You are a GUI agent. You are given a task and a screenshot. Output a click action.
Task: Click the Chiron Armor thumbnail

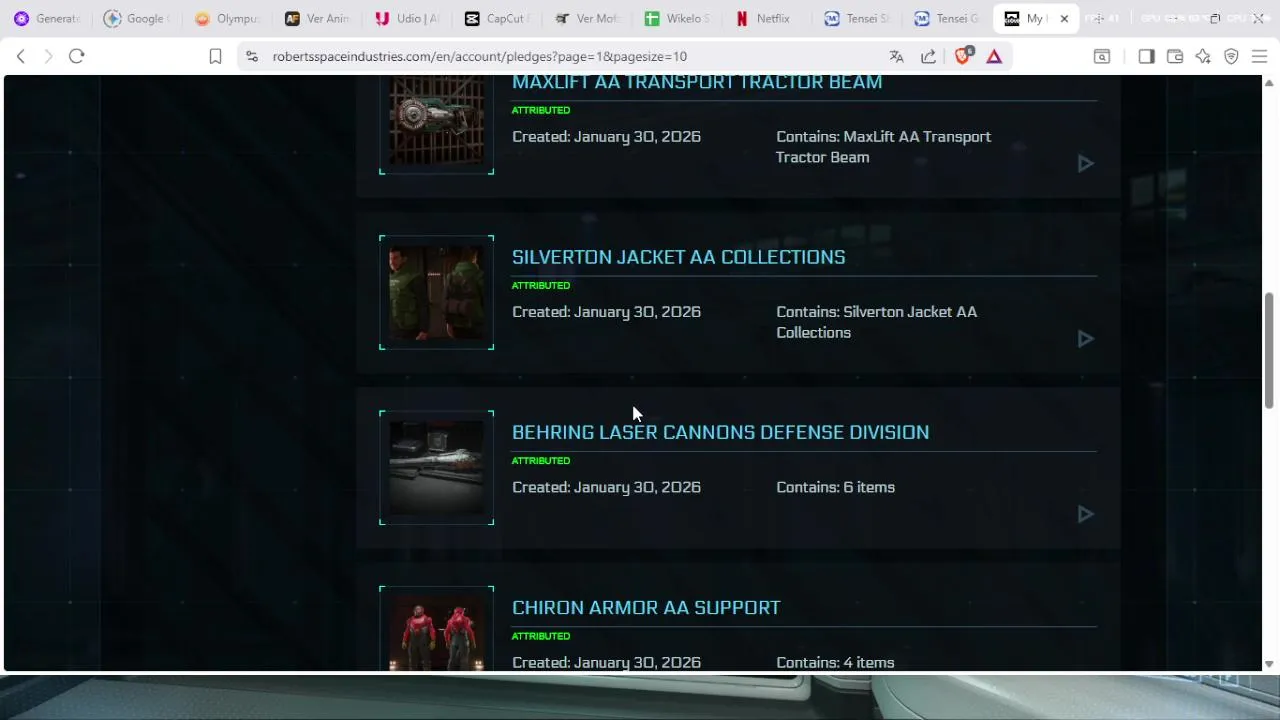(x=437, y=630)
